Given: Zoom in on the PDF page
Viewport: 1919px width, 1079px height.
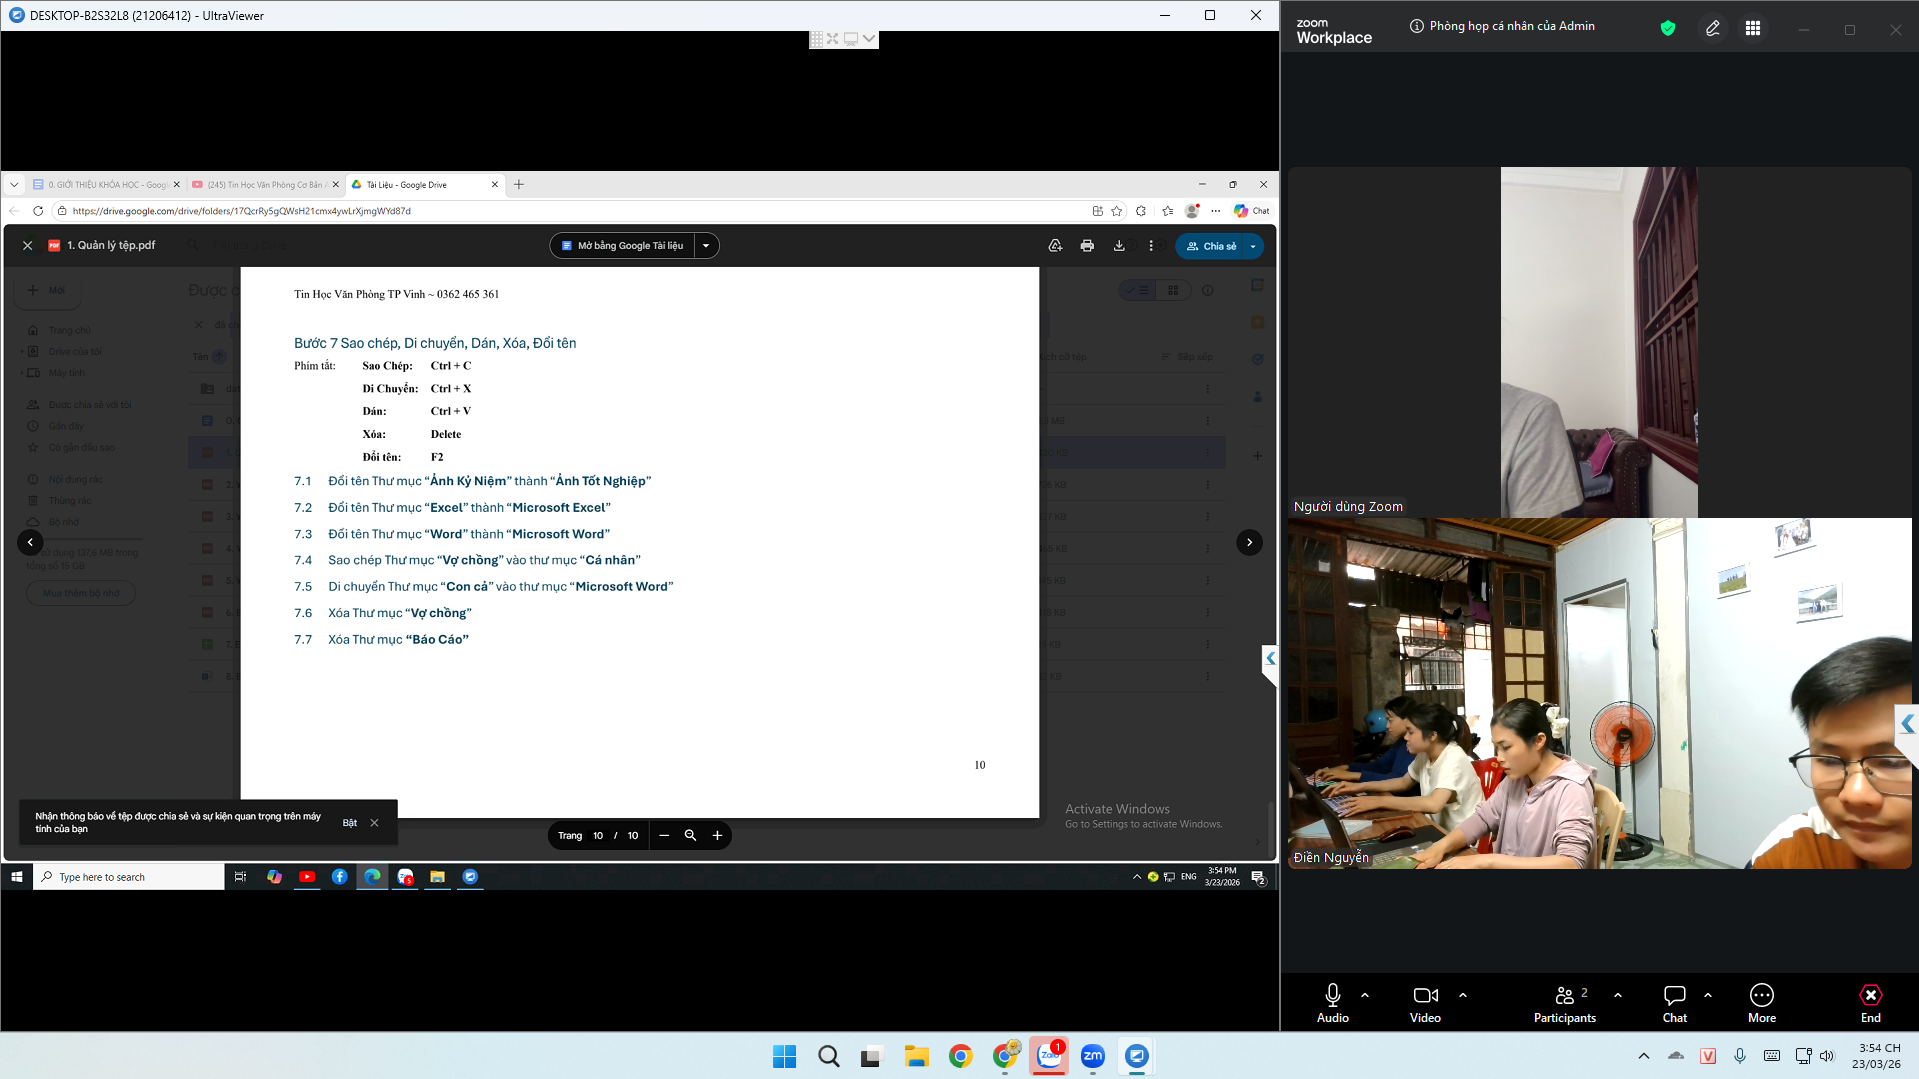Looking at the screenshot, I should pyautogui.click(x=717, y=836).
